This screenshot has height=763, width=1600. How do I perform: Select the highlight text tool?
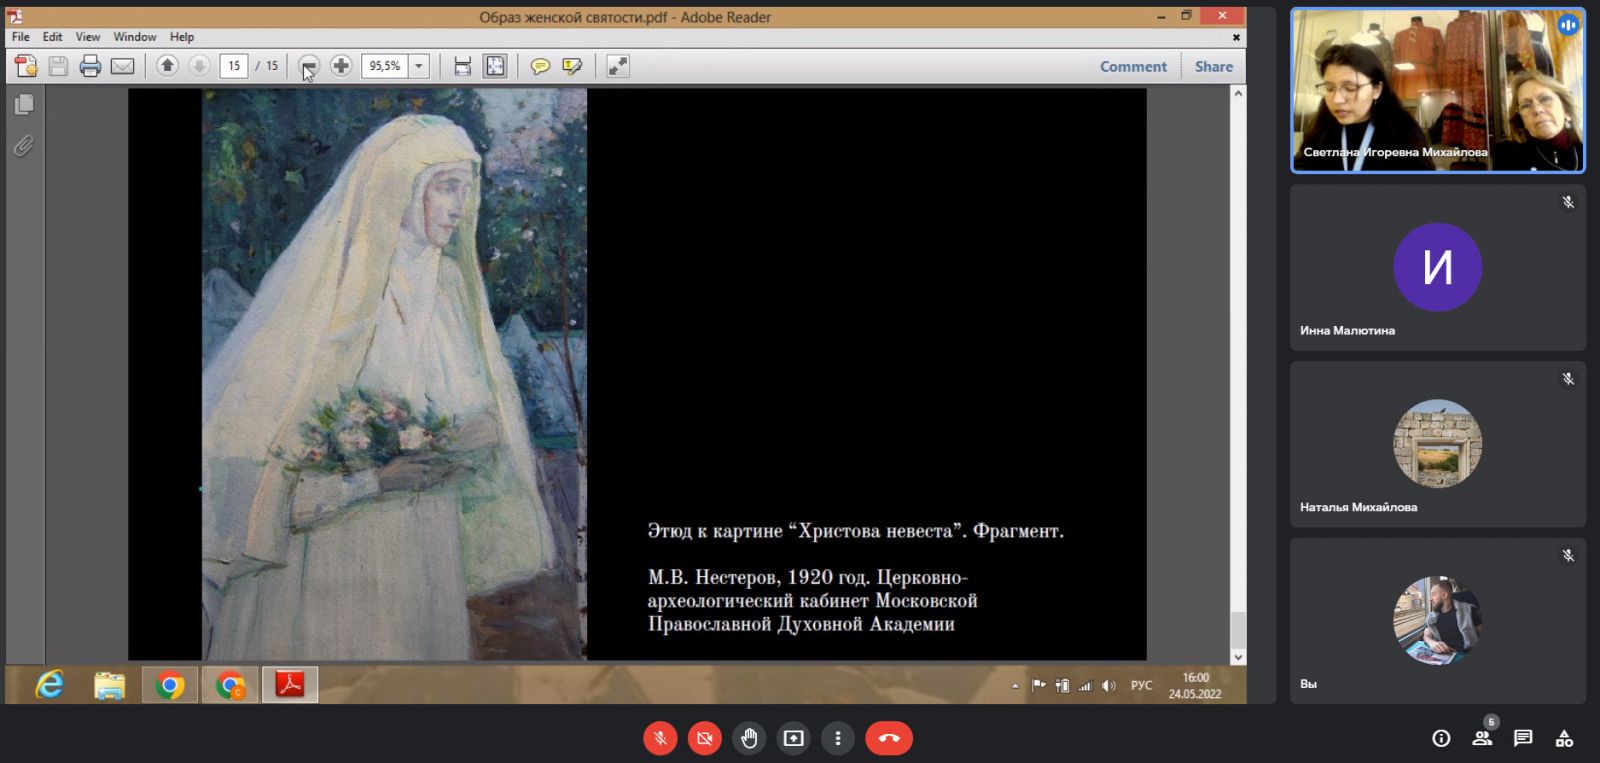click(572, 66)
